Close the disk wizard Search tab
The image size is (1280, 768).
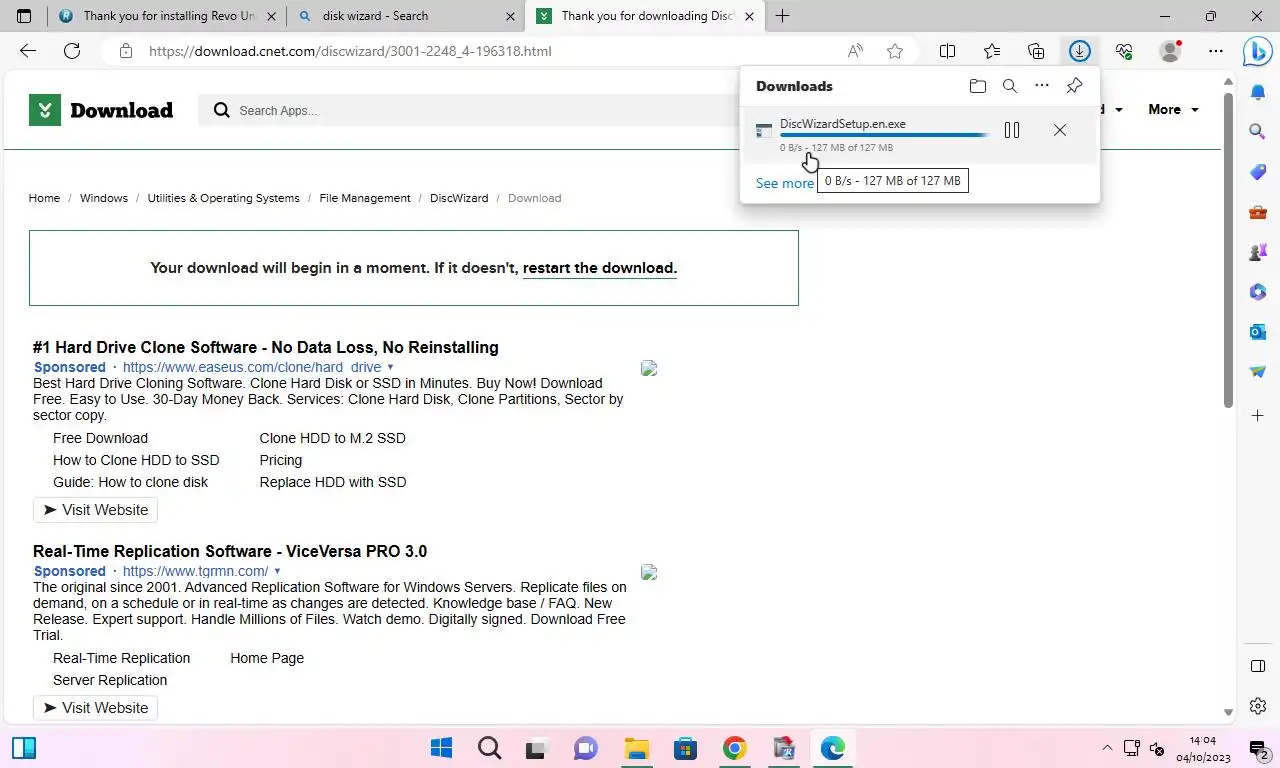[510, 16]
